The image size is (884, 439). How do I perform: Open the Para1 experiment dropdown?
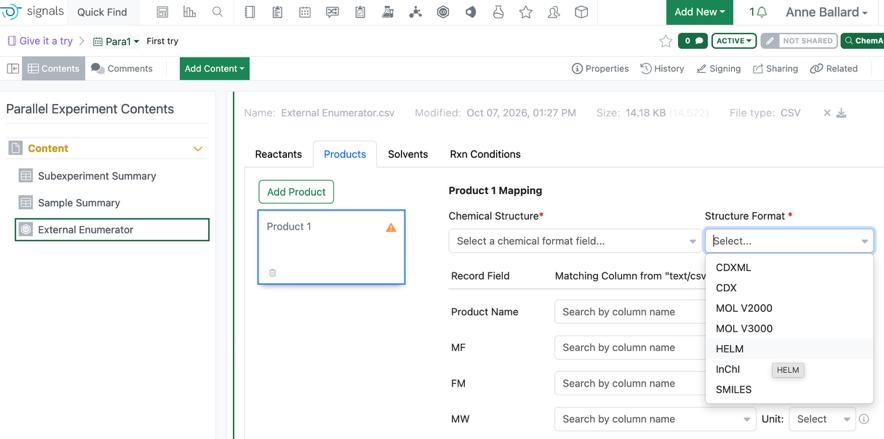tap(116, 41)
